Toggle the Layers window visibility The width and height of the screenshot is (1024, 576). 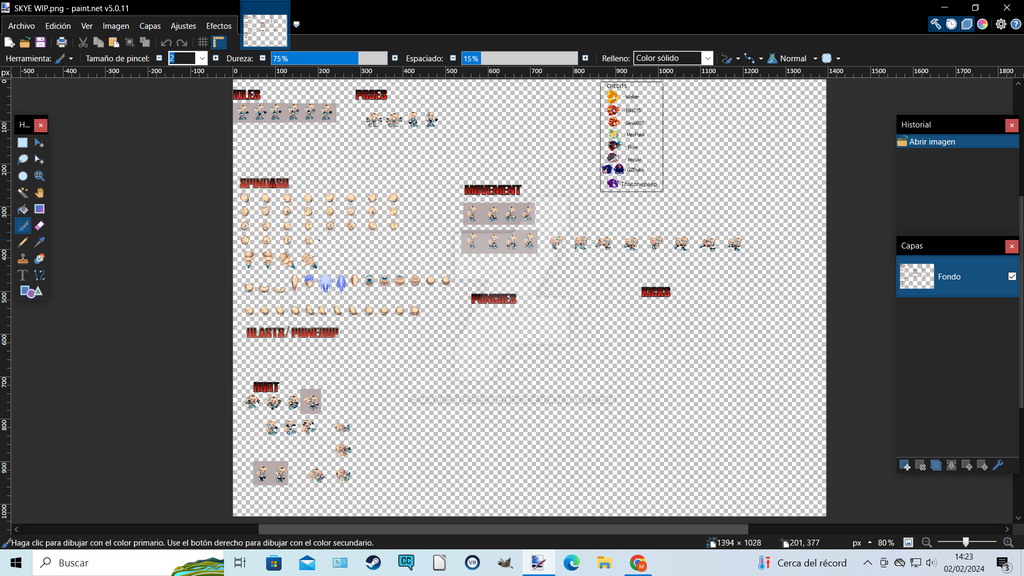pyautogui.click(x=967, y=24)
